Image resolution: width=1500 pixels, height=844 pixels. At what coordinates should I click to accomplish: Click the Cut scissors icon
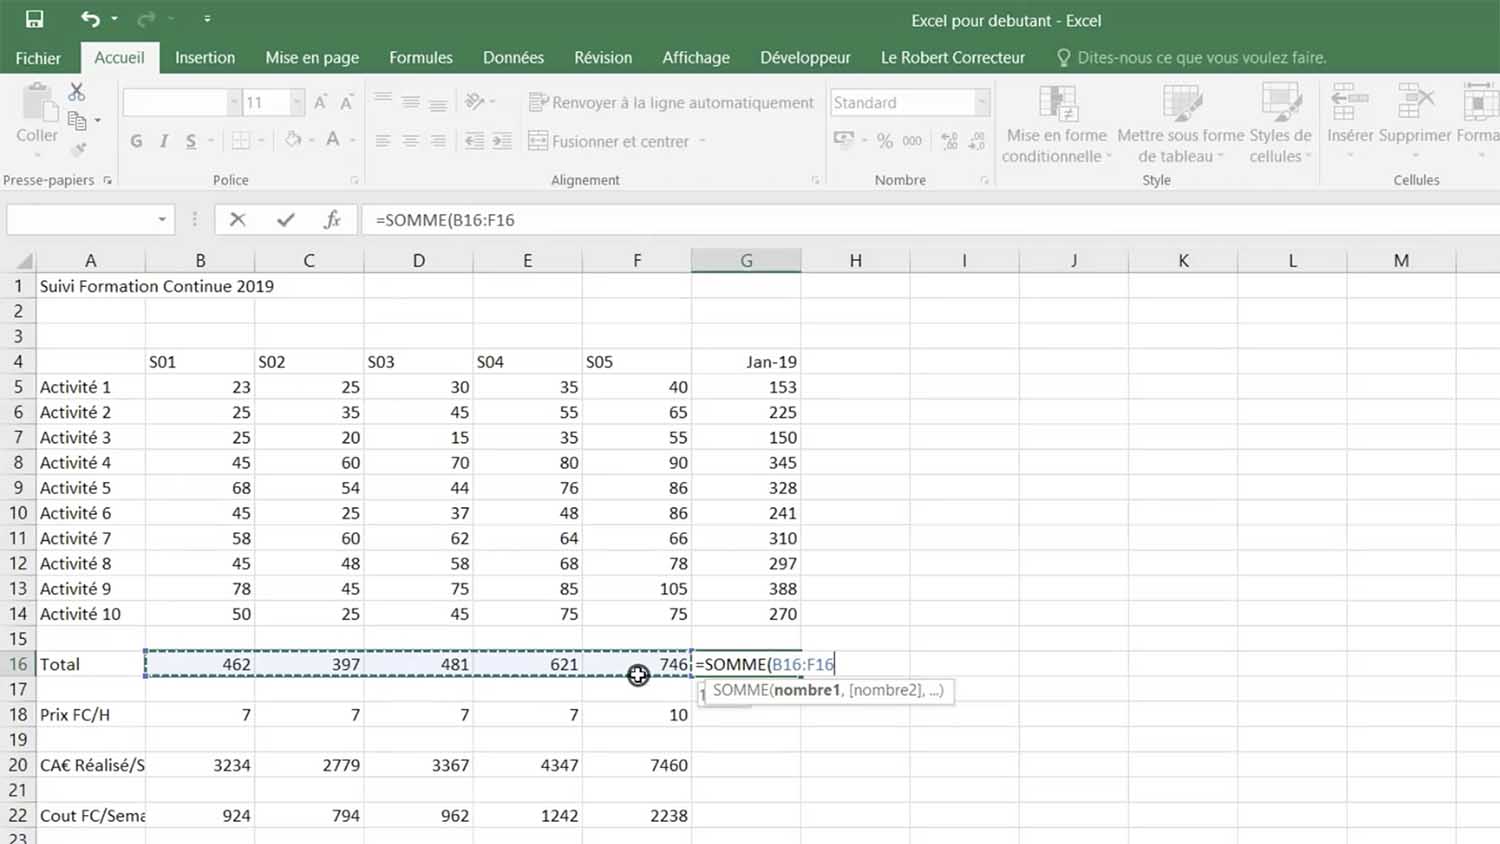pos(77,92)
